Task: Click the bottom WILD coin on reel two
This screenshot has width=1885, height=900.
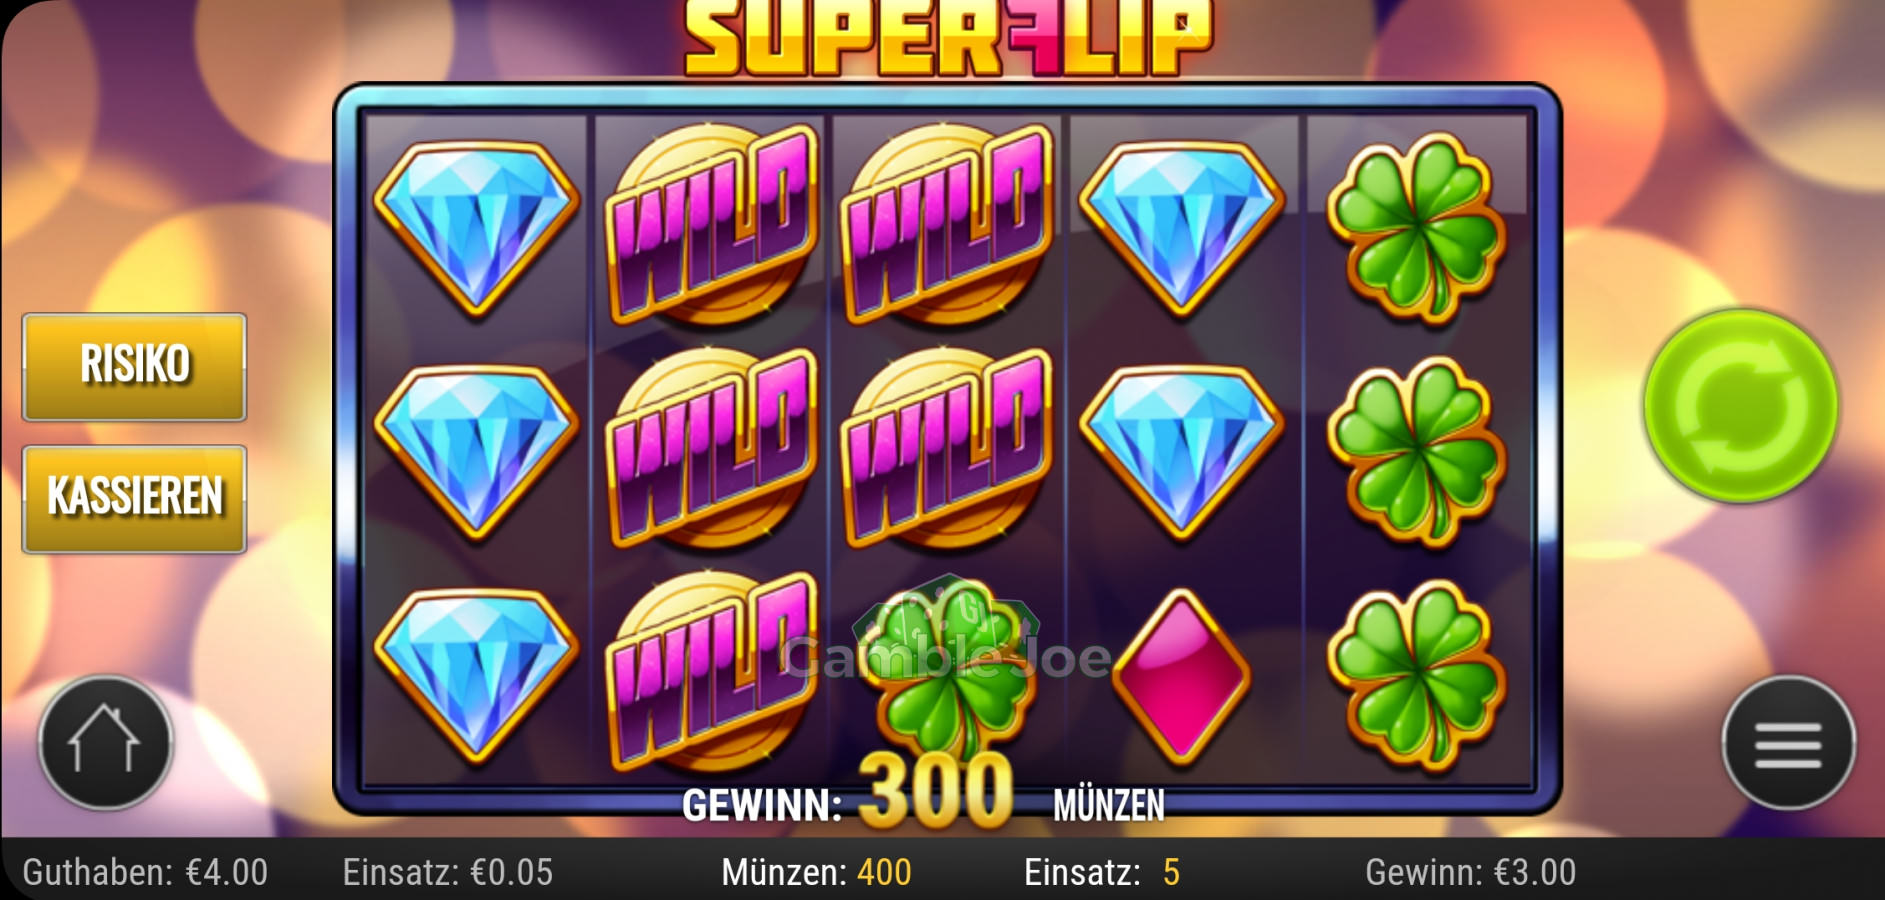Action: pos(711,673)
